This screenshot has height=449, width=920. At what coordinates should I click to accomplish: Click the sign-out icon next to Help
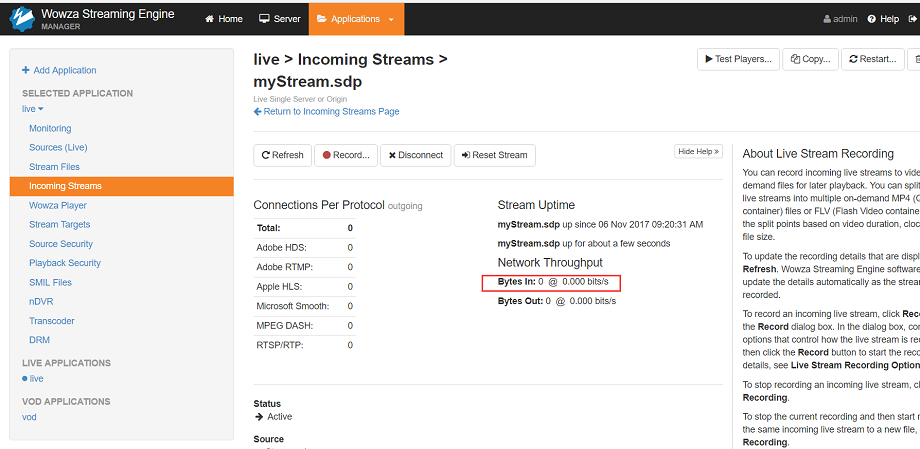point(913,19)
